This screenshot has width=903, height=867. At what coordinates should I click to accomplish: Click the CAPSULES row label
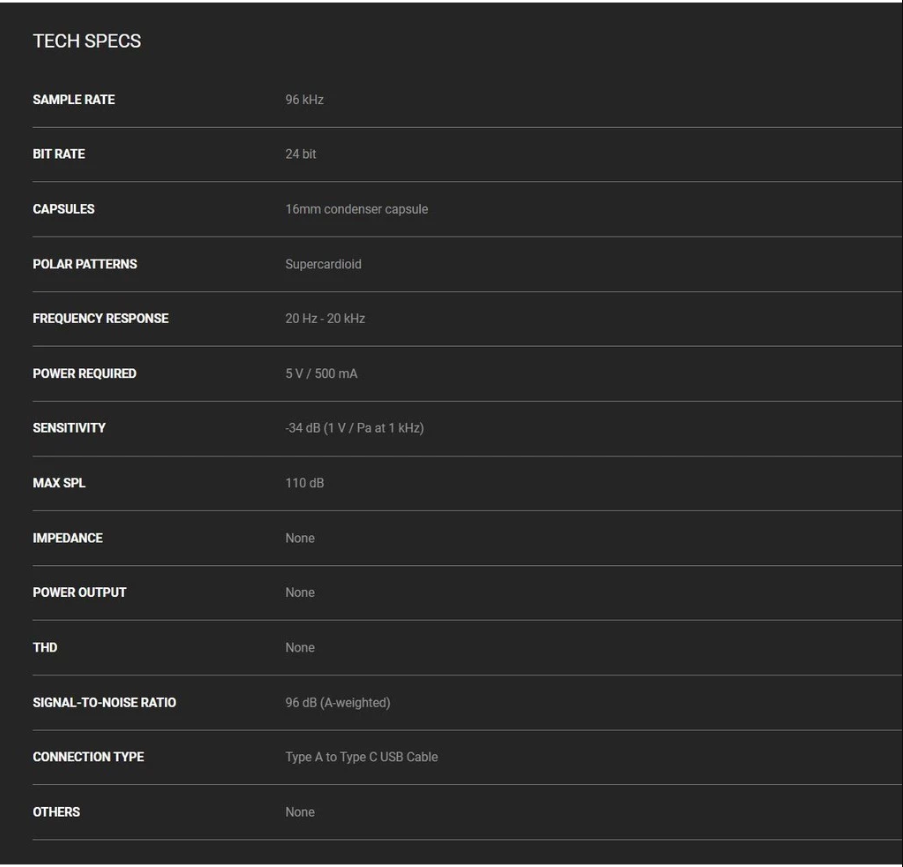63,209
